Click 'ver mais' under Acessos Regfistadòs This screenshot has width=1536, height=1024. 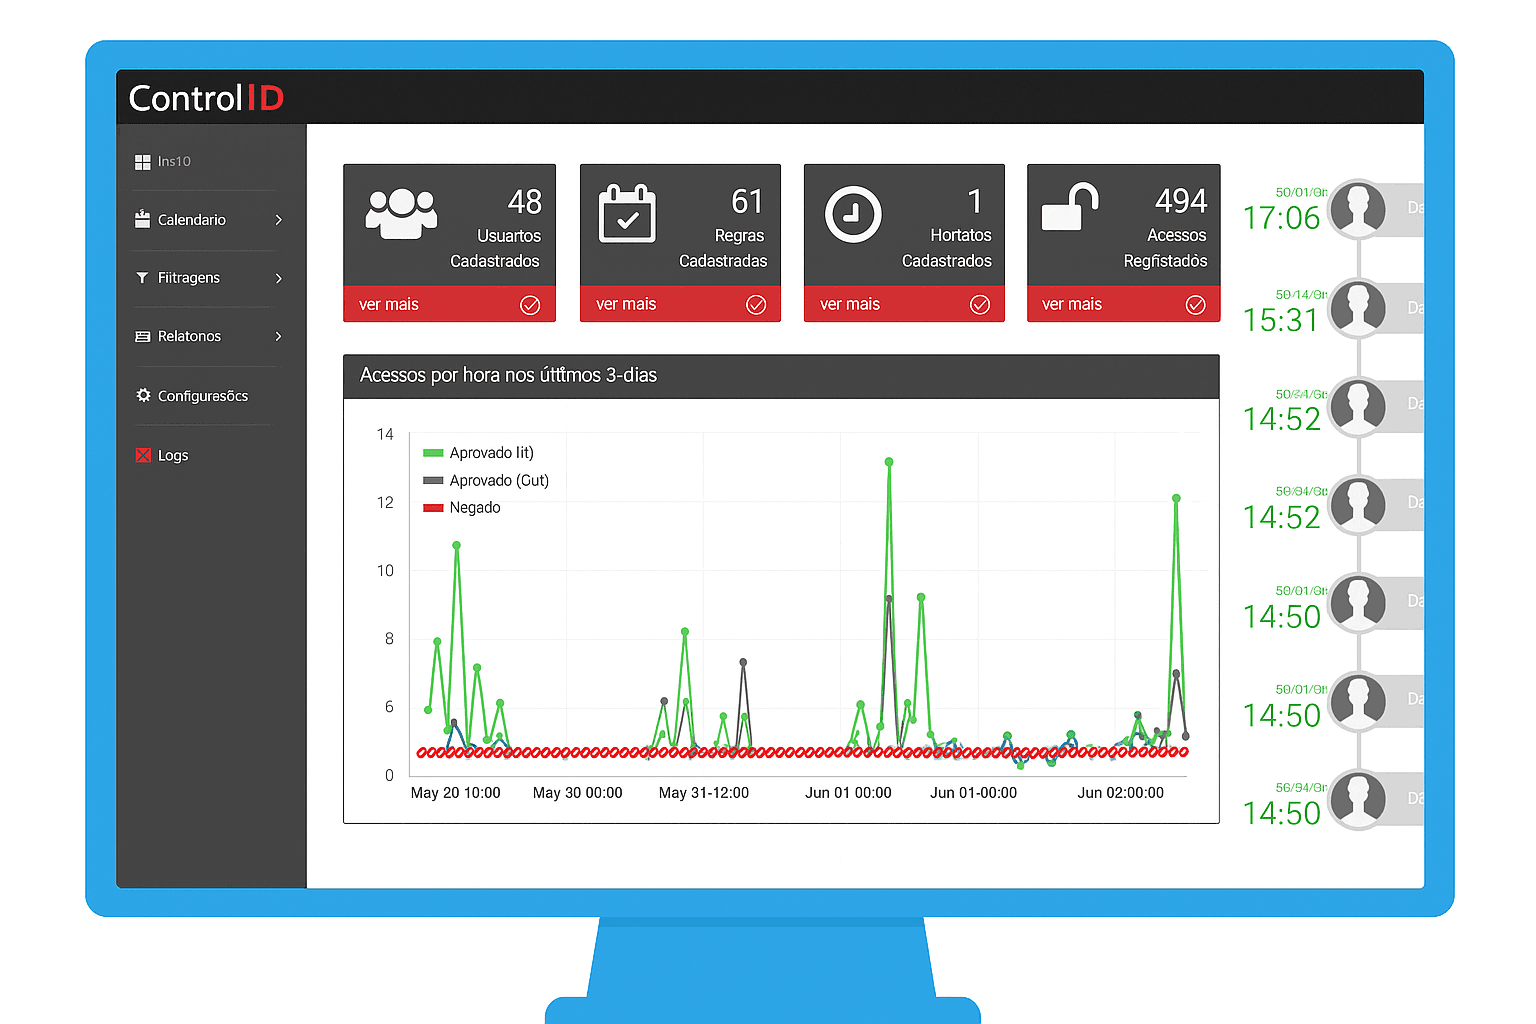(x=1072, y=304)
